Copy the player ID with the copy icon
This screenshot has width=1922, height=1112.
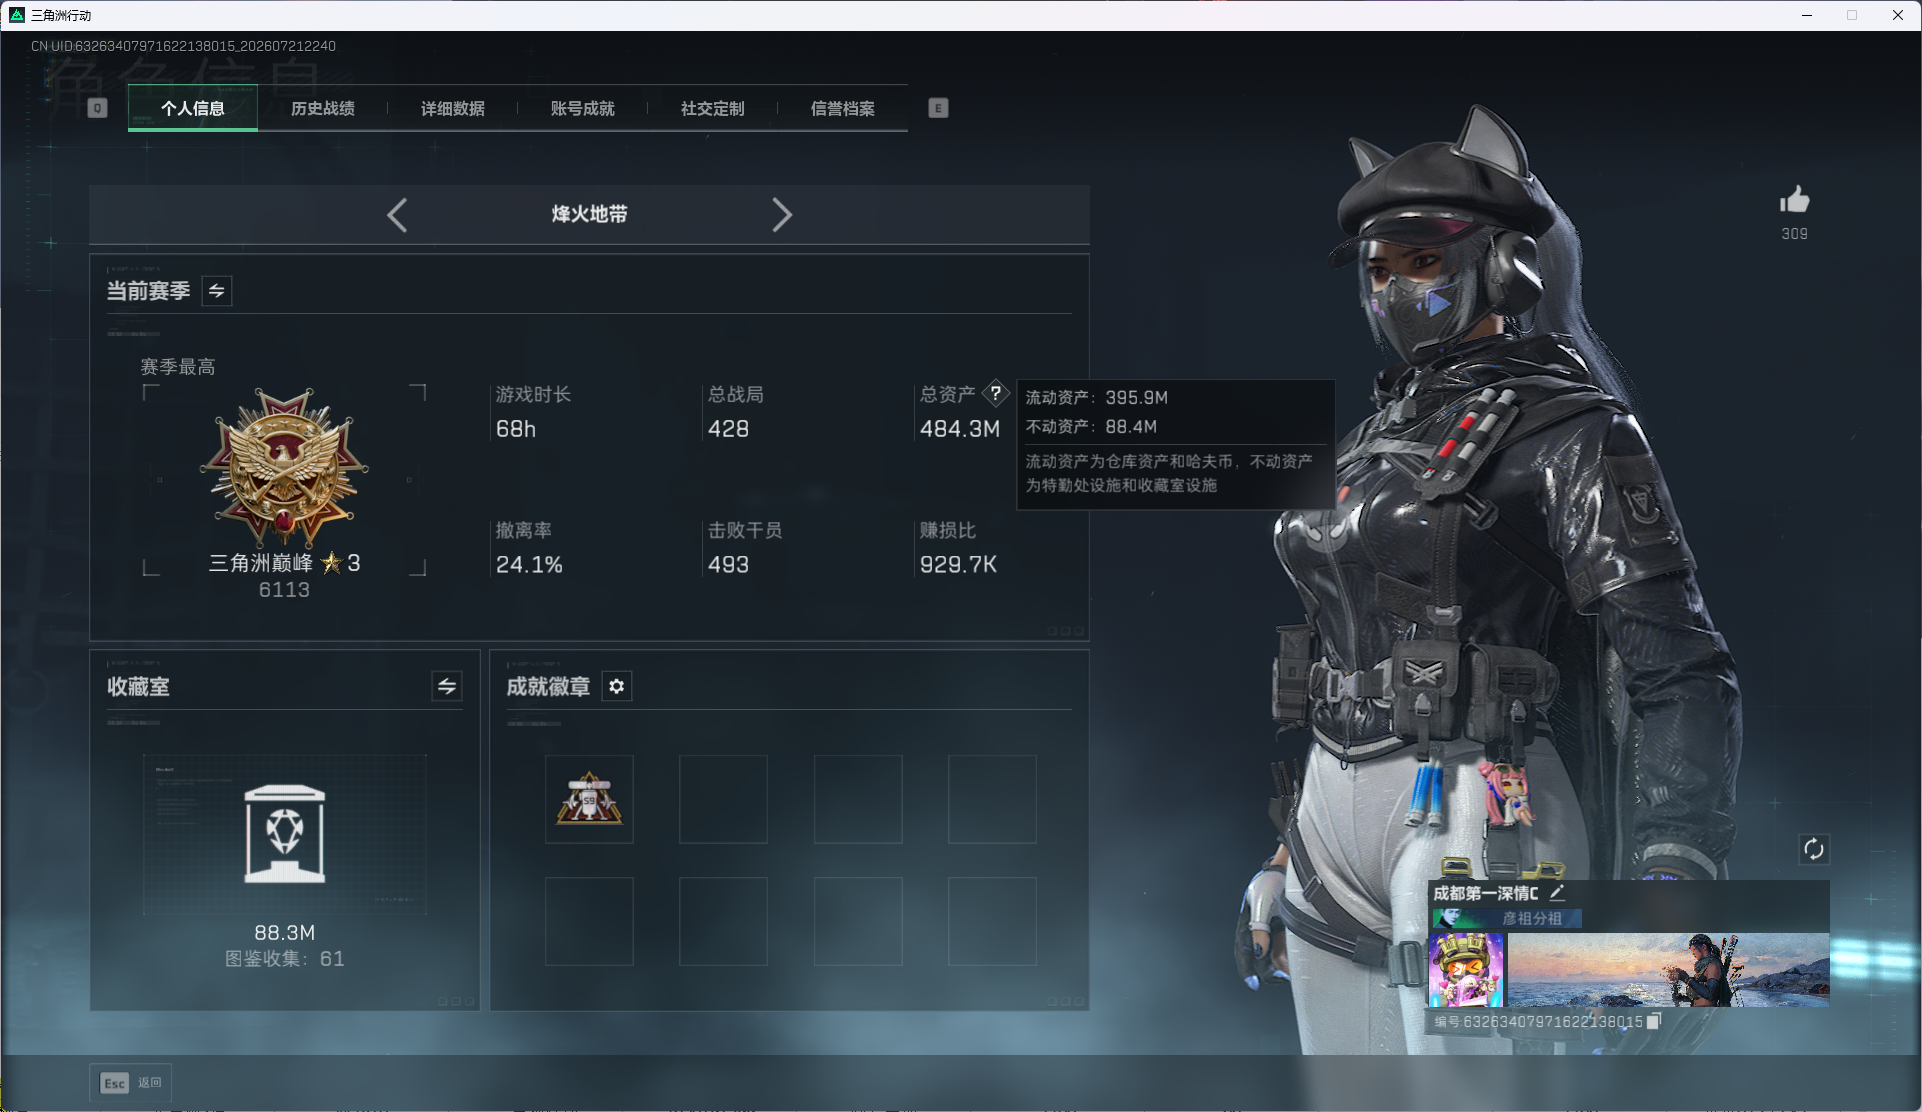pos(1654,1021)
